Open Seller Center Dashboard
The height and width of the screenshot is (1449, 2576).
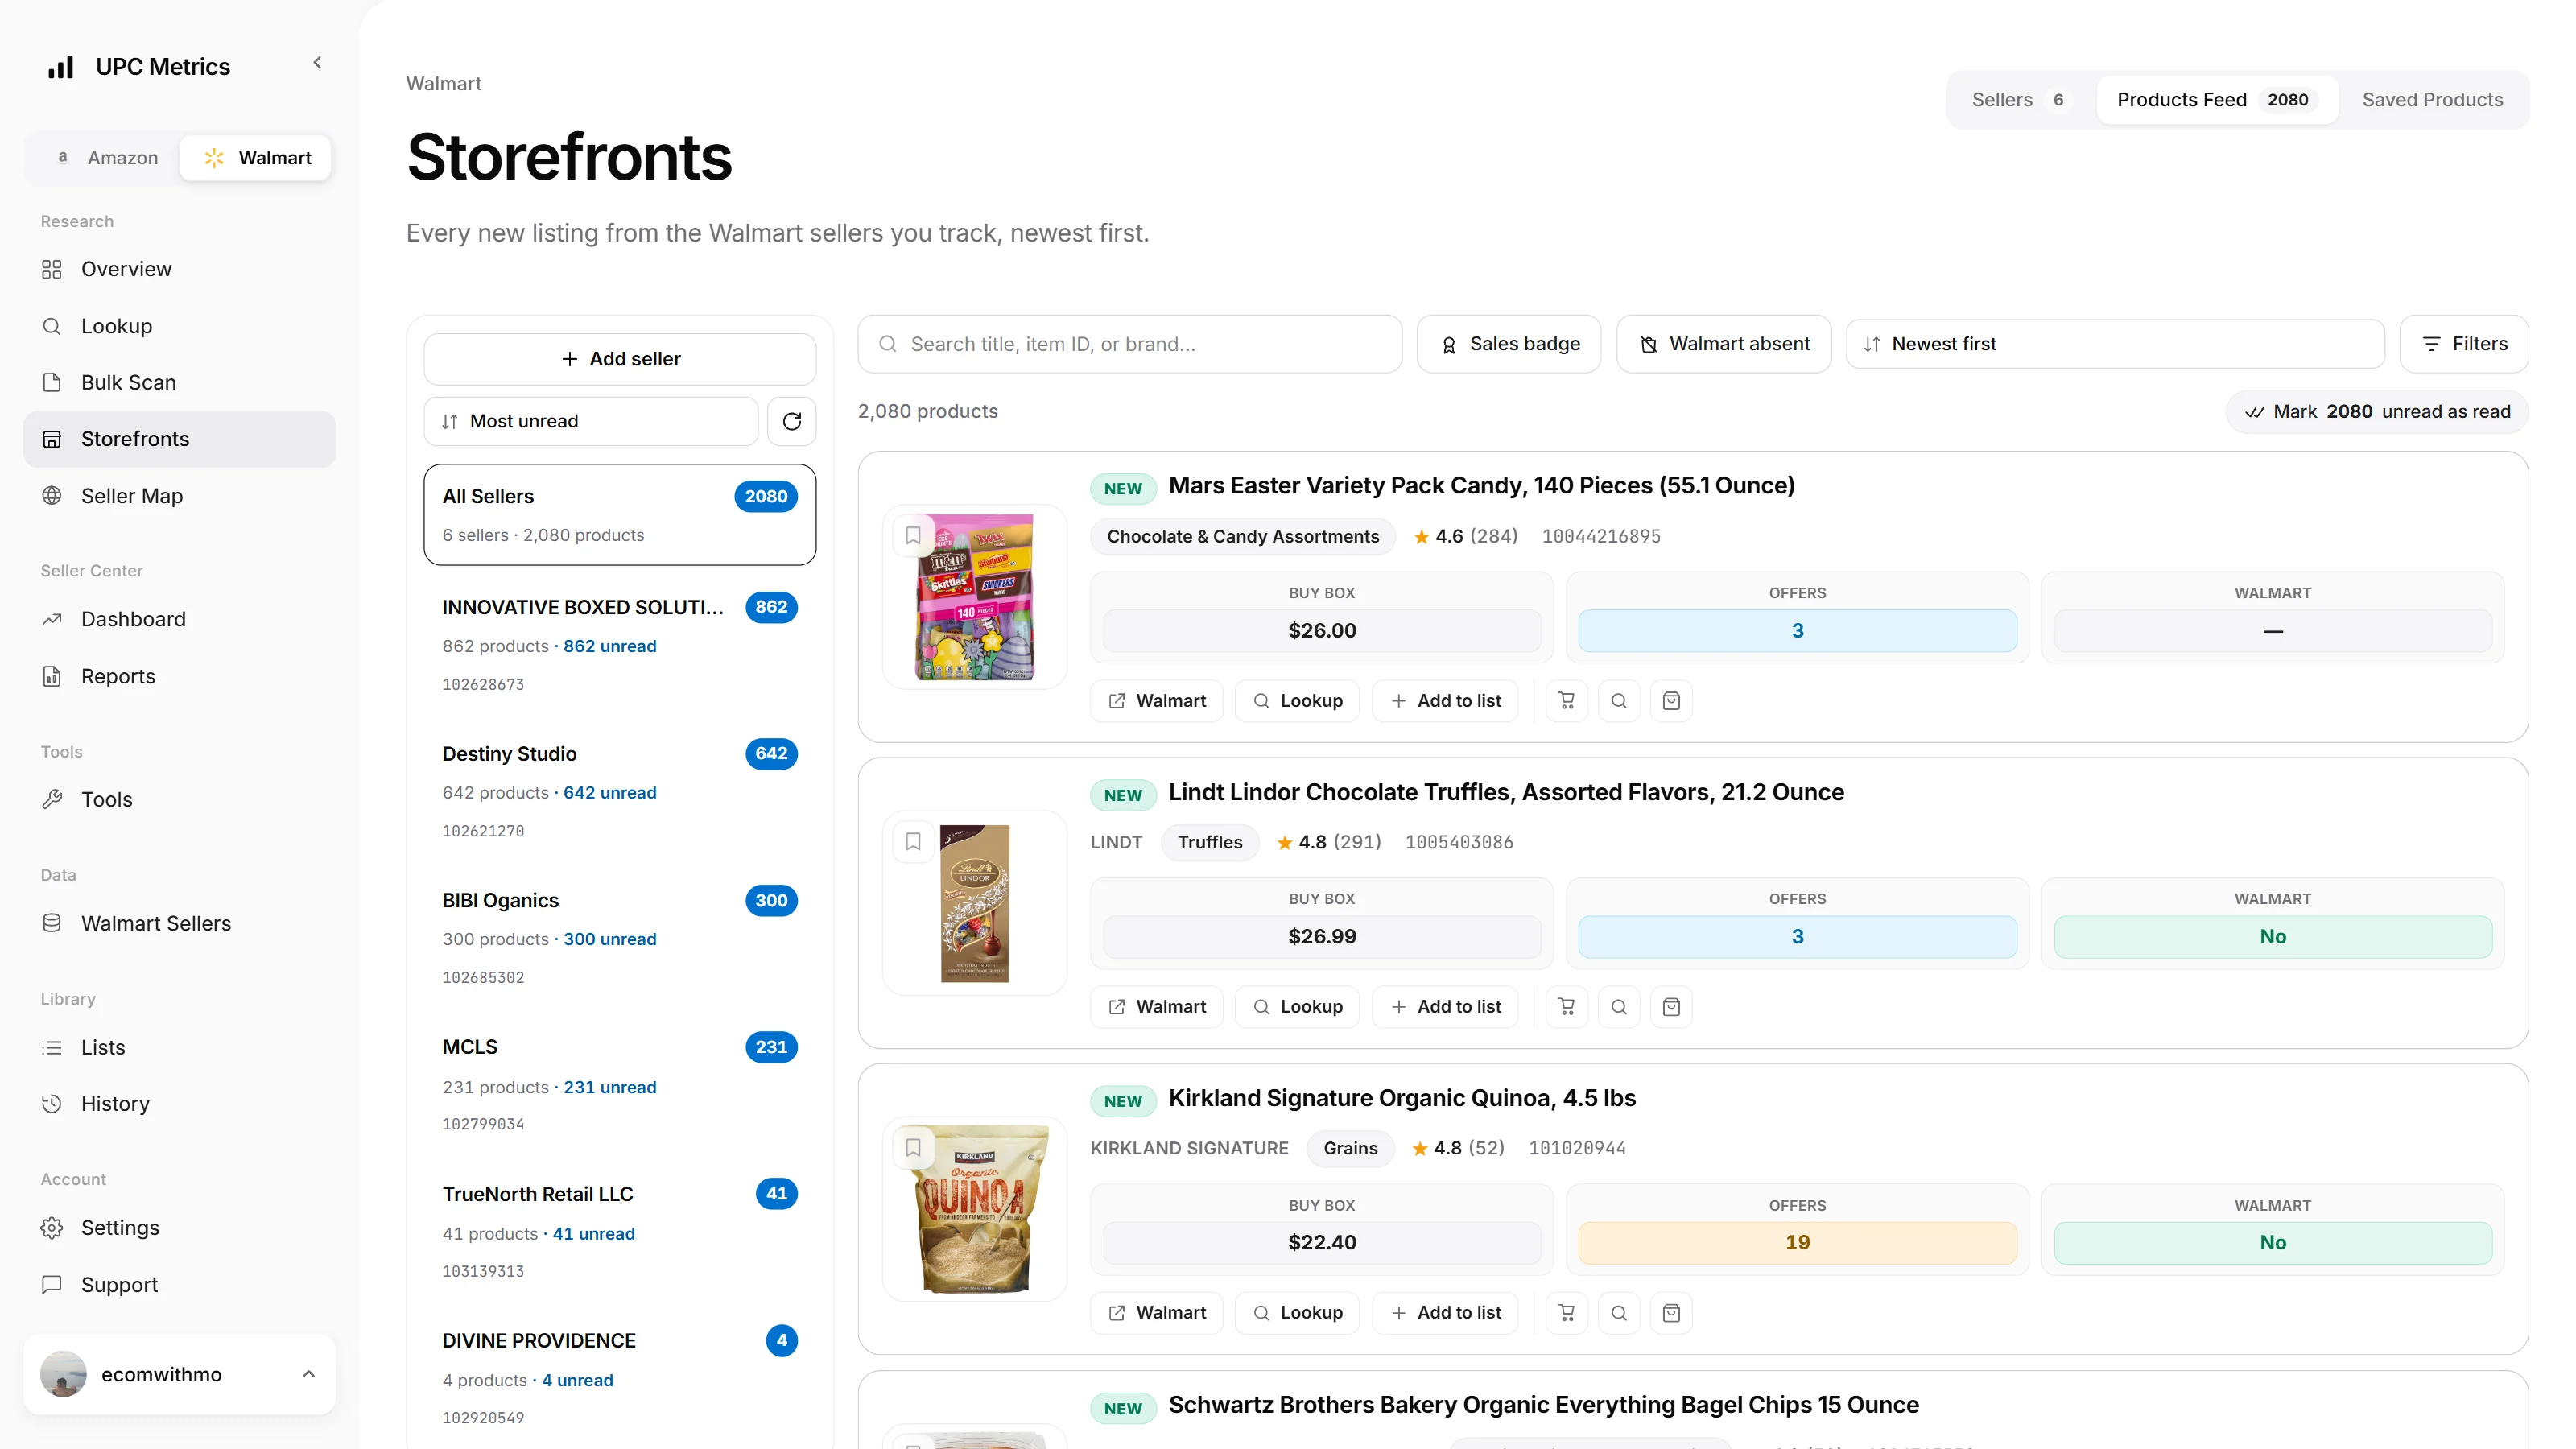click(x=179, y=619)
